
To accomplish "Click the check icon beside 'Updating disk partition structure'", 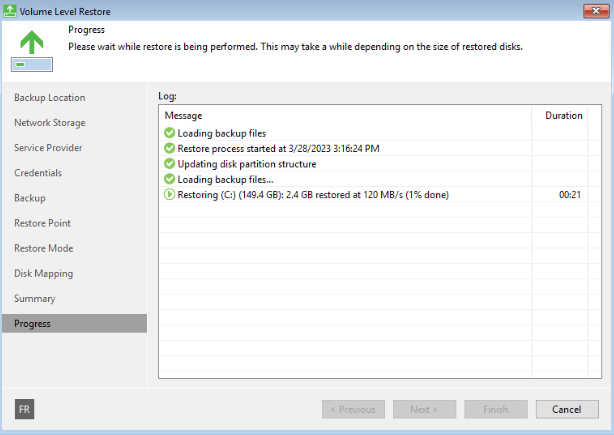I will point(169,164).
